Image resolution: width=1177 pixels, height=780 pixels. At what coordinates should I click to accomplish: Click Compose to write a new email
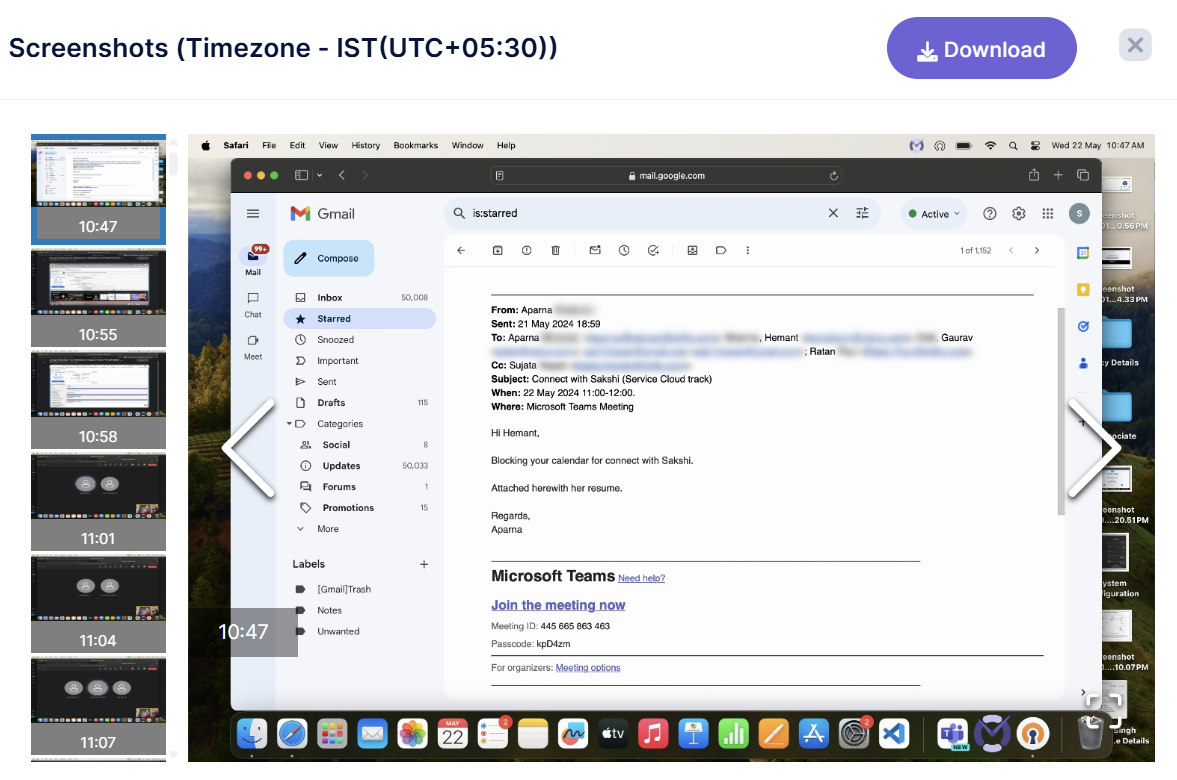[329, 258]
